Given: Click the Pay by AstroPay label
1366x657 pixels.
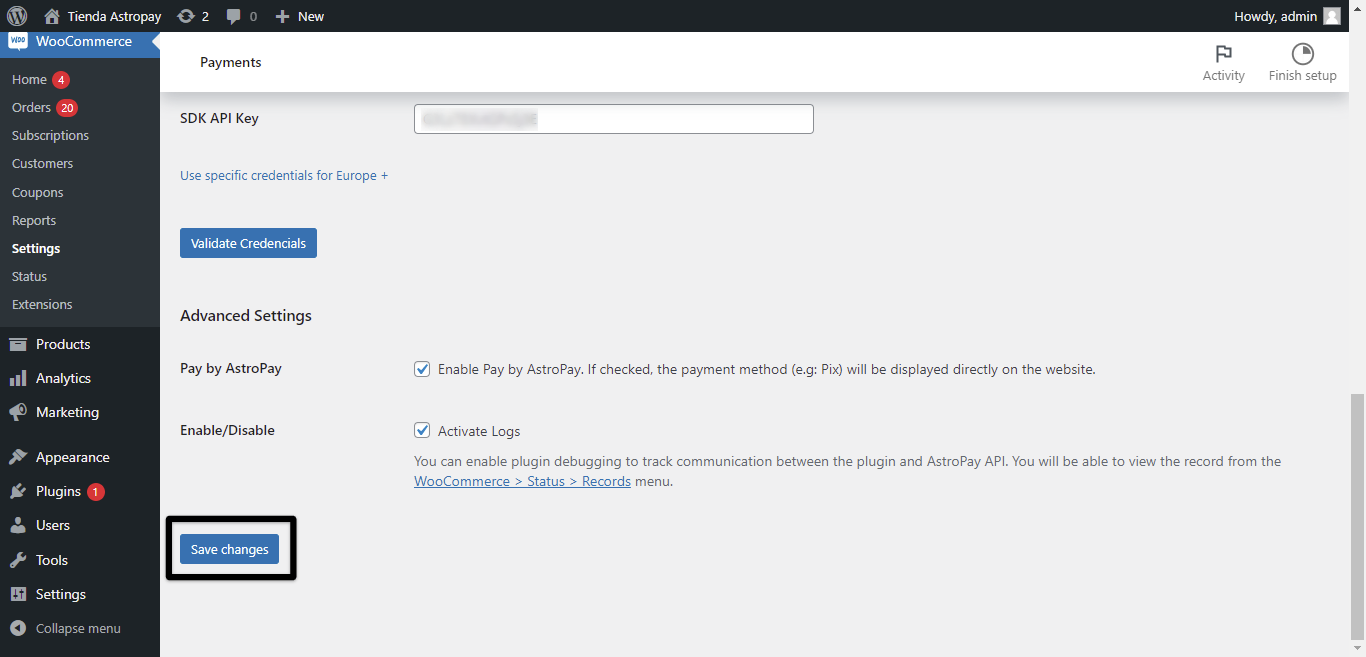Looking at the screenshot, I should [231, 368].
